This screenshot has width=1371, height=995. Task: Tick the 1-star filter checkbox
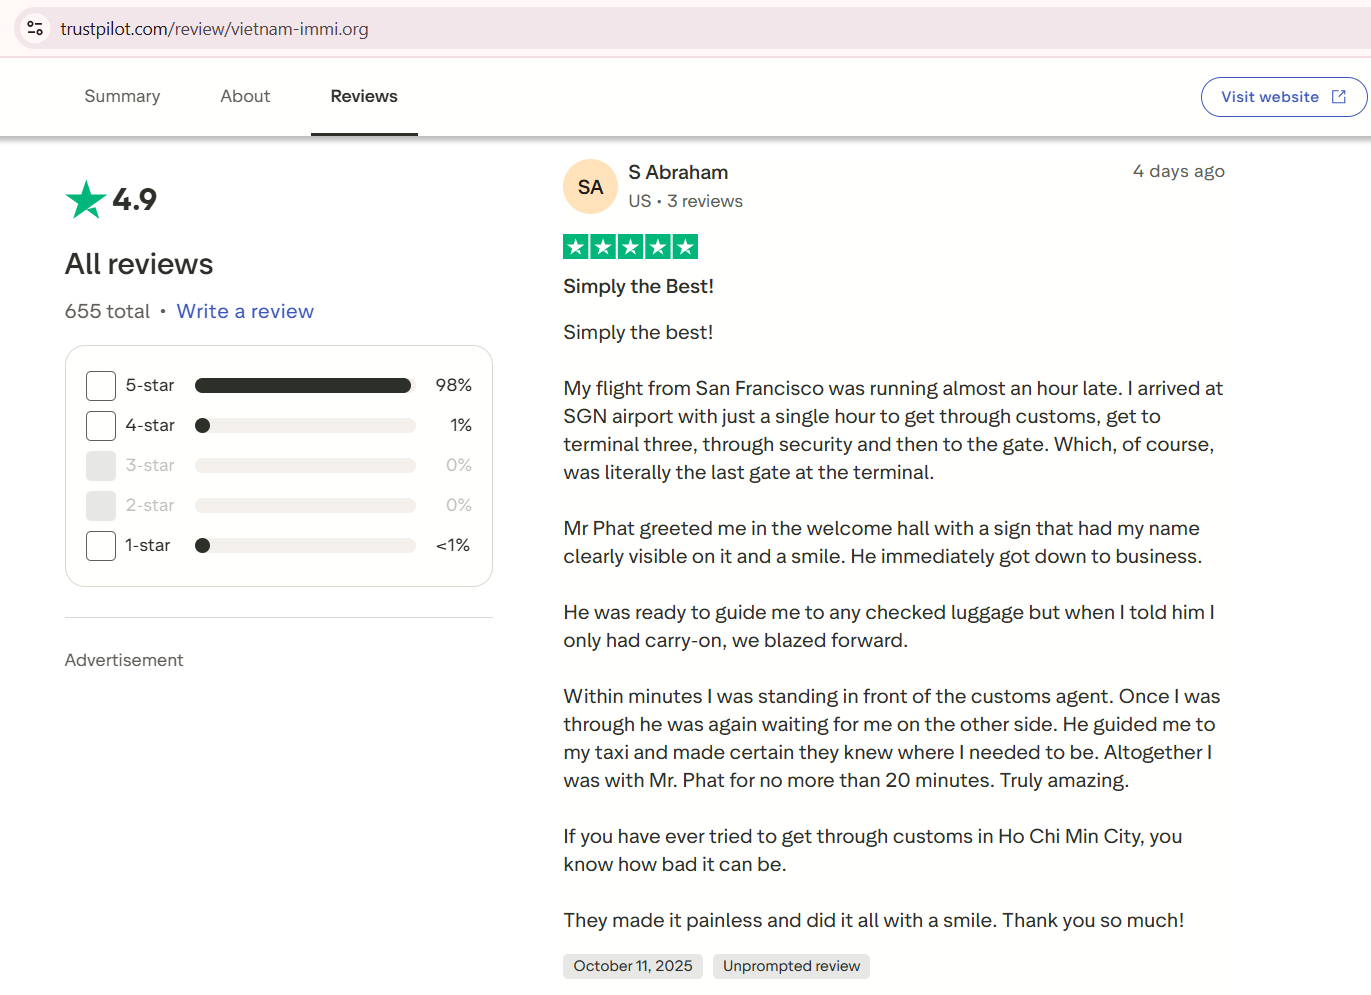tap(101, 546)
